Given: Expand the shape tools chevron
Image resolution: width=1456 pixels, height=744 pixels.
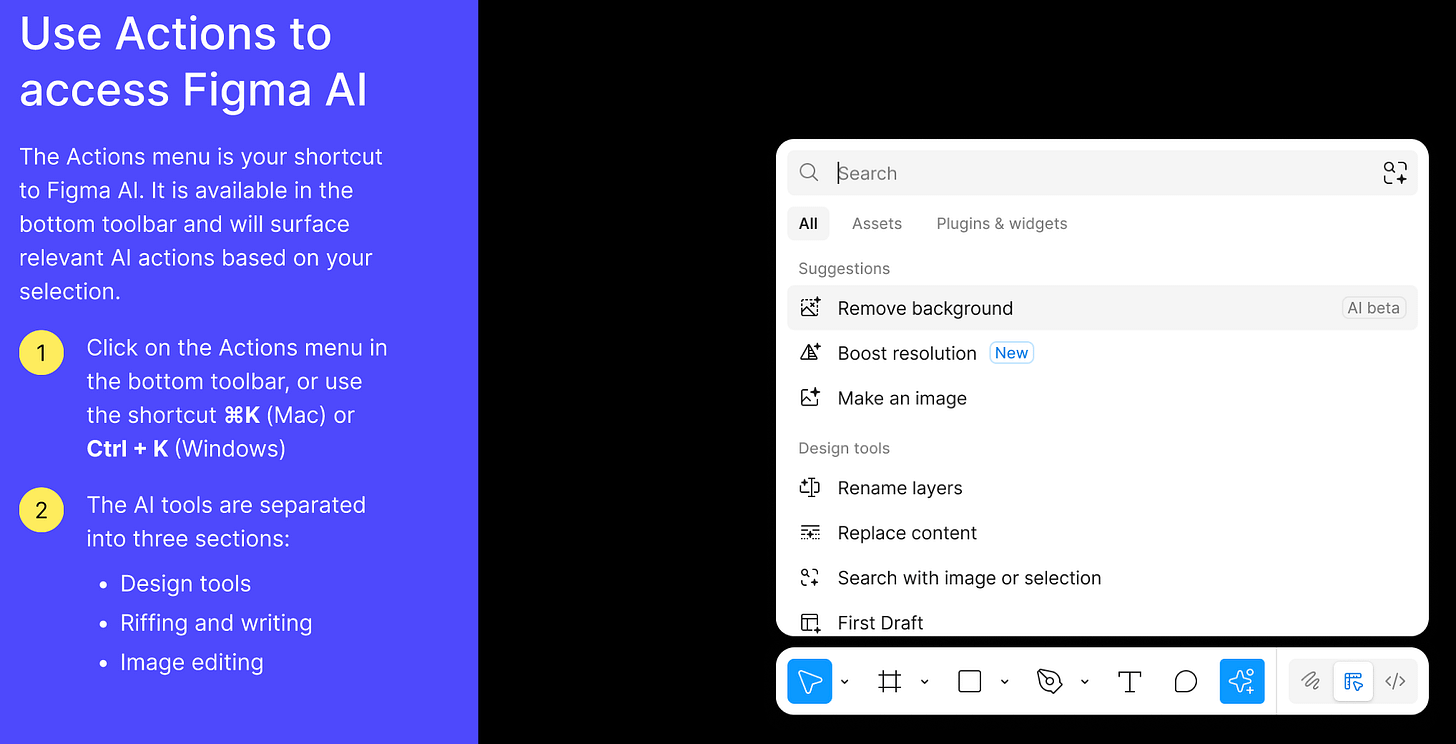Looking at the screenshot, I should point(1005,682).
